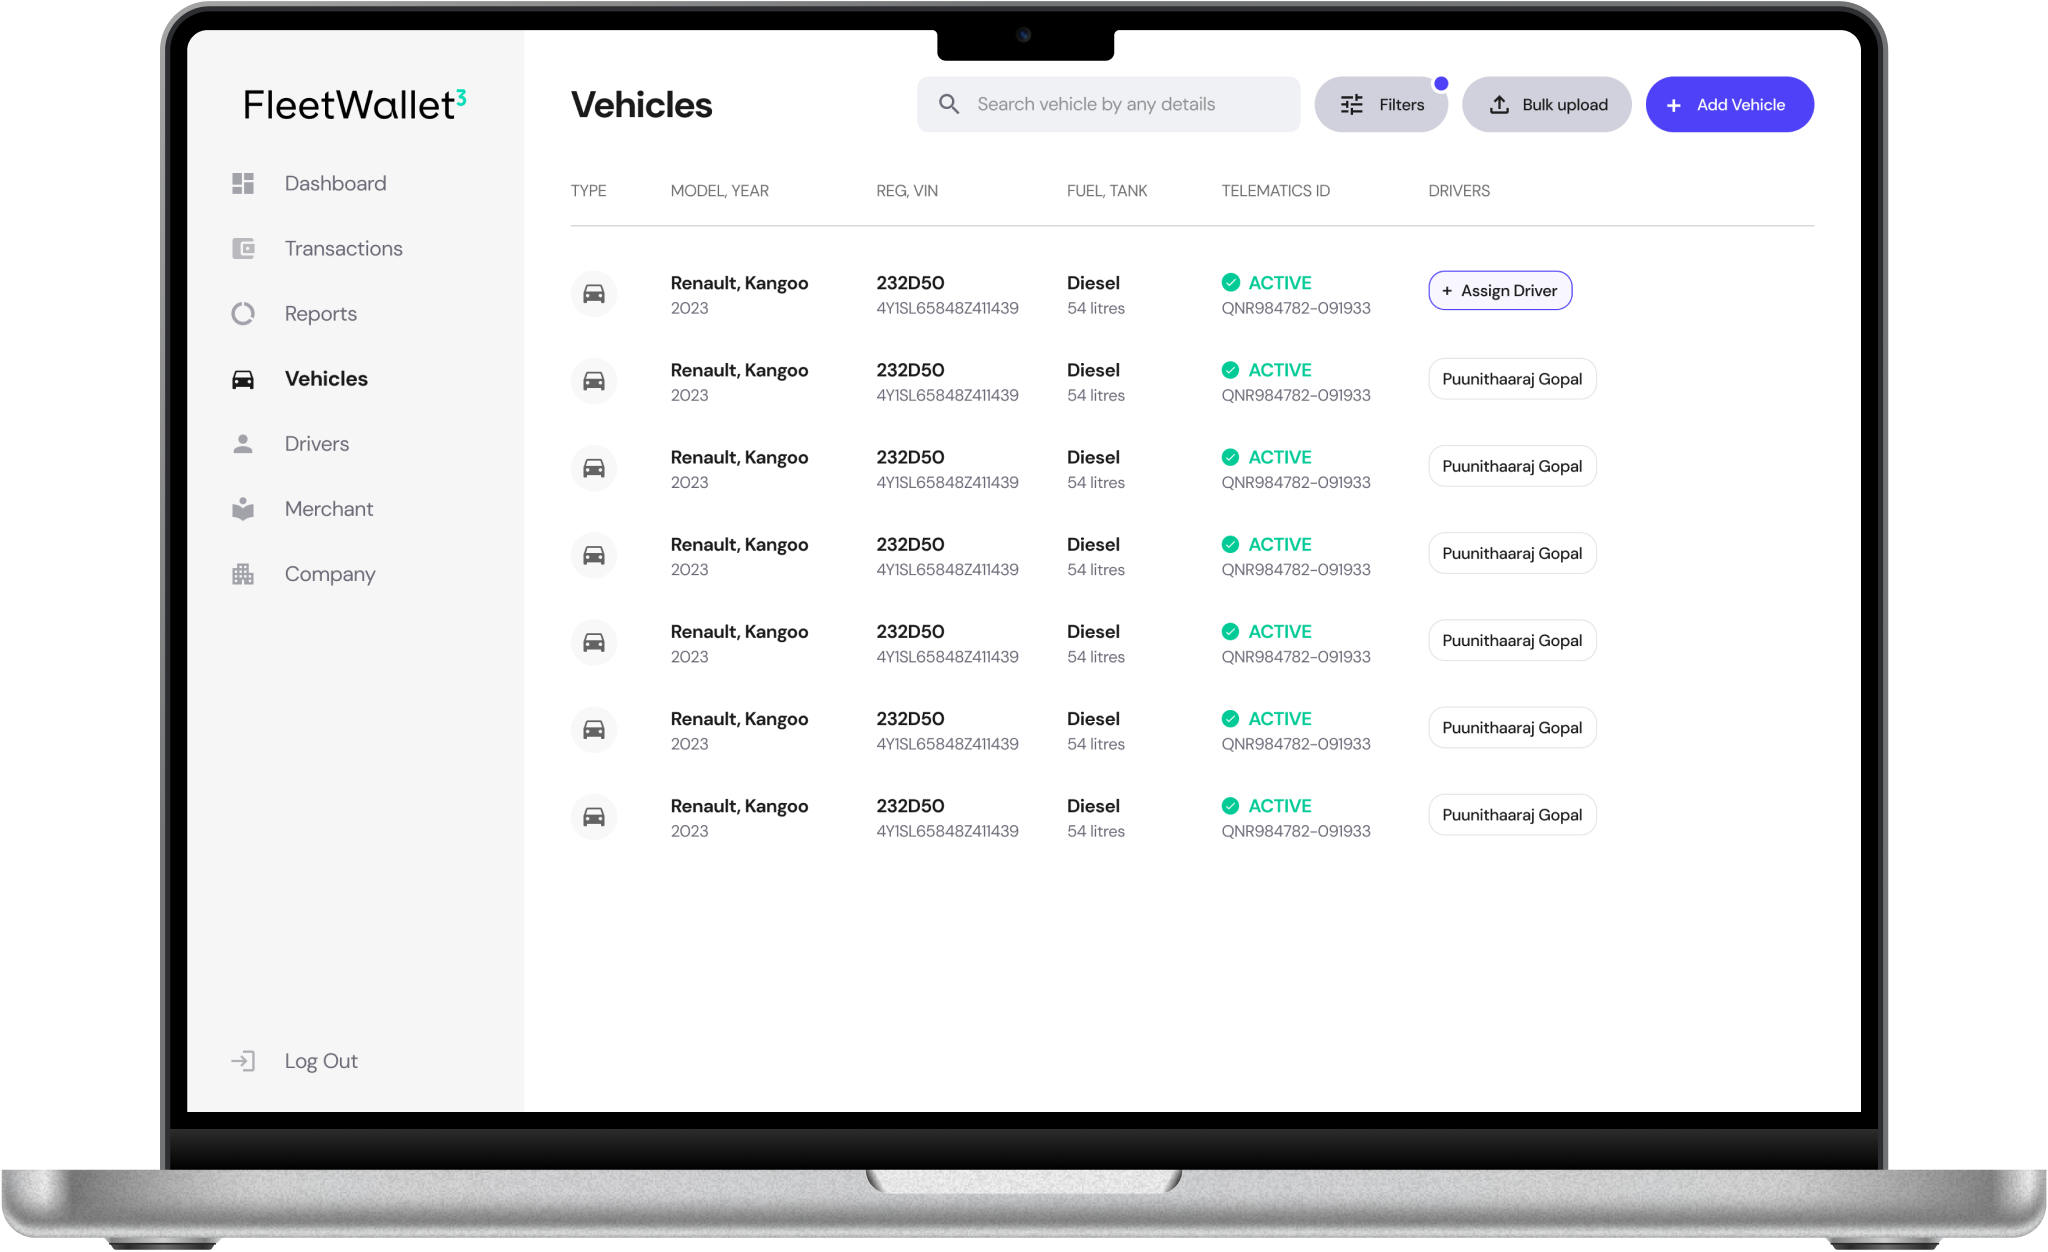The width and height of the screenshot is (2048, 1252).
Task: Navigate to the Company page
Action: (x=330, y=574)
